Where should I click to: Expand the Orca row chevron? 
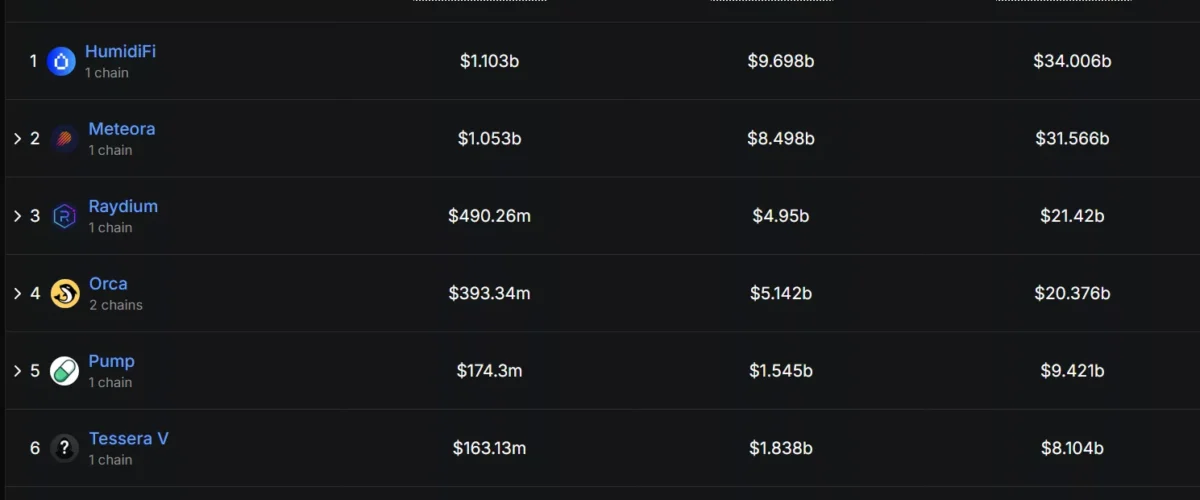[17, 294]
